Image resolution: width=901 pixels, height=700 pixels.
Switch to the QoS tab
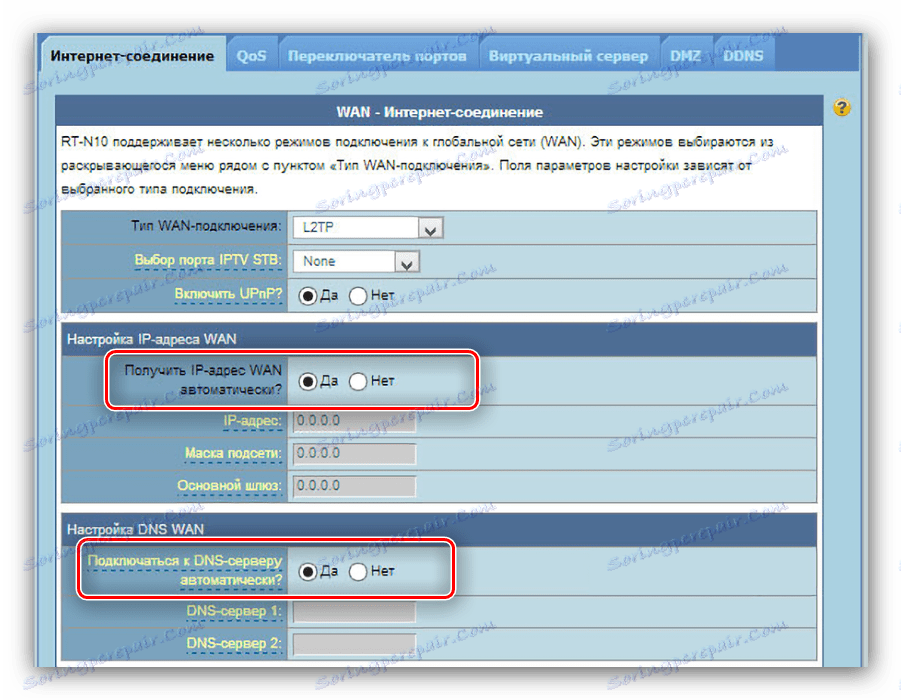pos(252,56)
